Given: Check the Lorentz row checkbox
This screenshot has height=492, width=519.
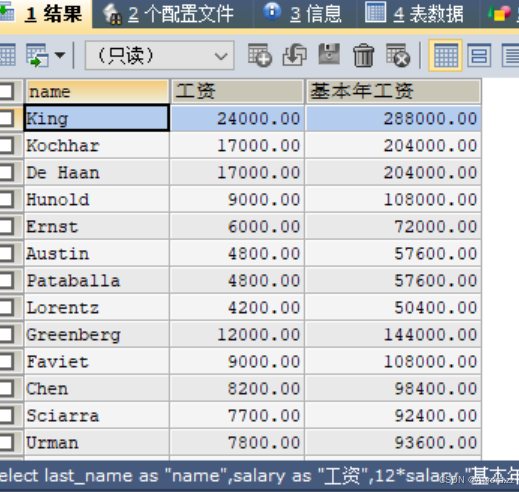Looking at the screenshot, I should (7, 307).
